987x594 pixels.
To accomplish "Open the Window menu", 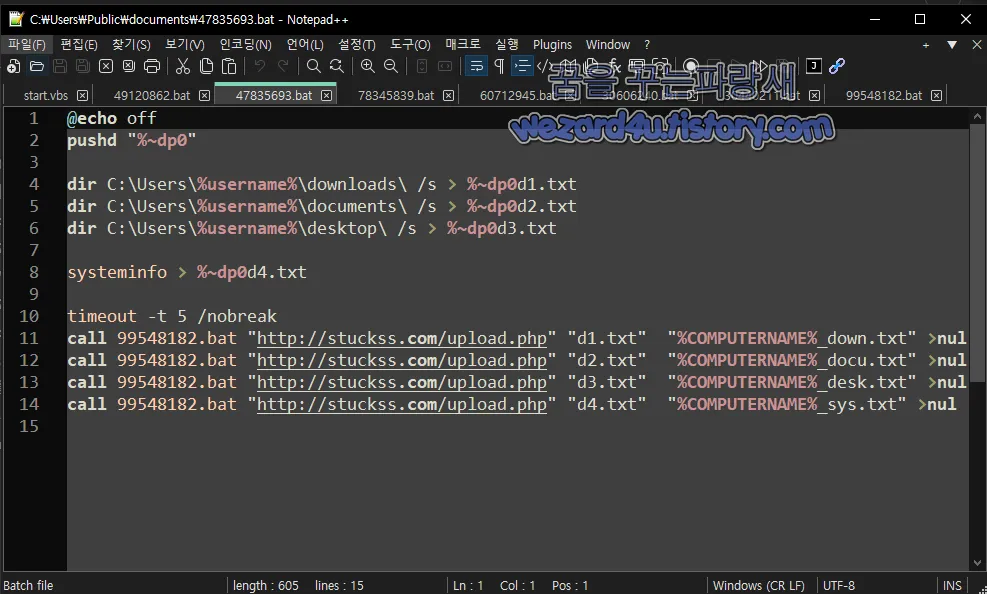I will tap(607, 45).
